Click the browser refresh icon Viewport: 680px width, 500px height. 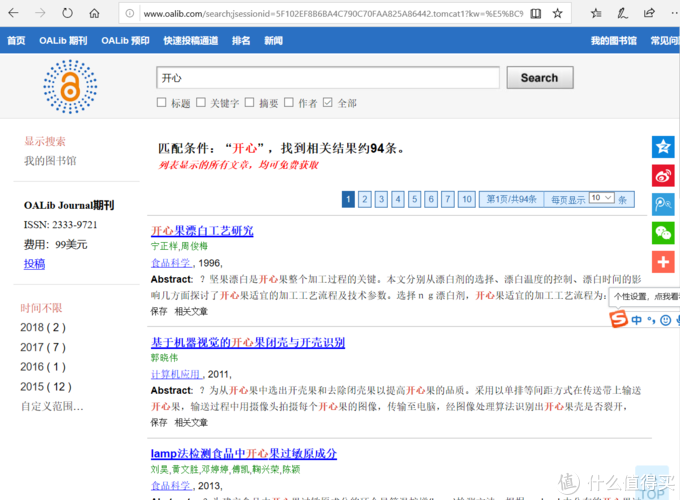[67, 14]
